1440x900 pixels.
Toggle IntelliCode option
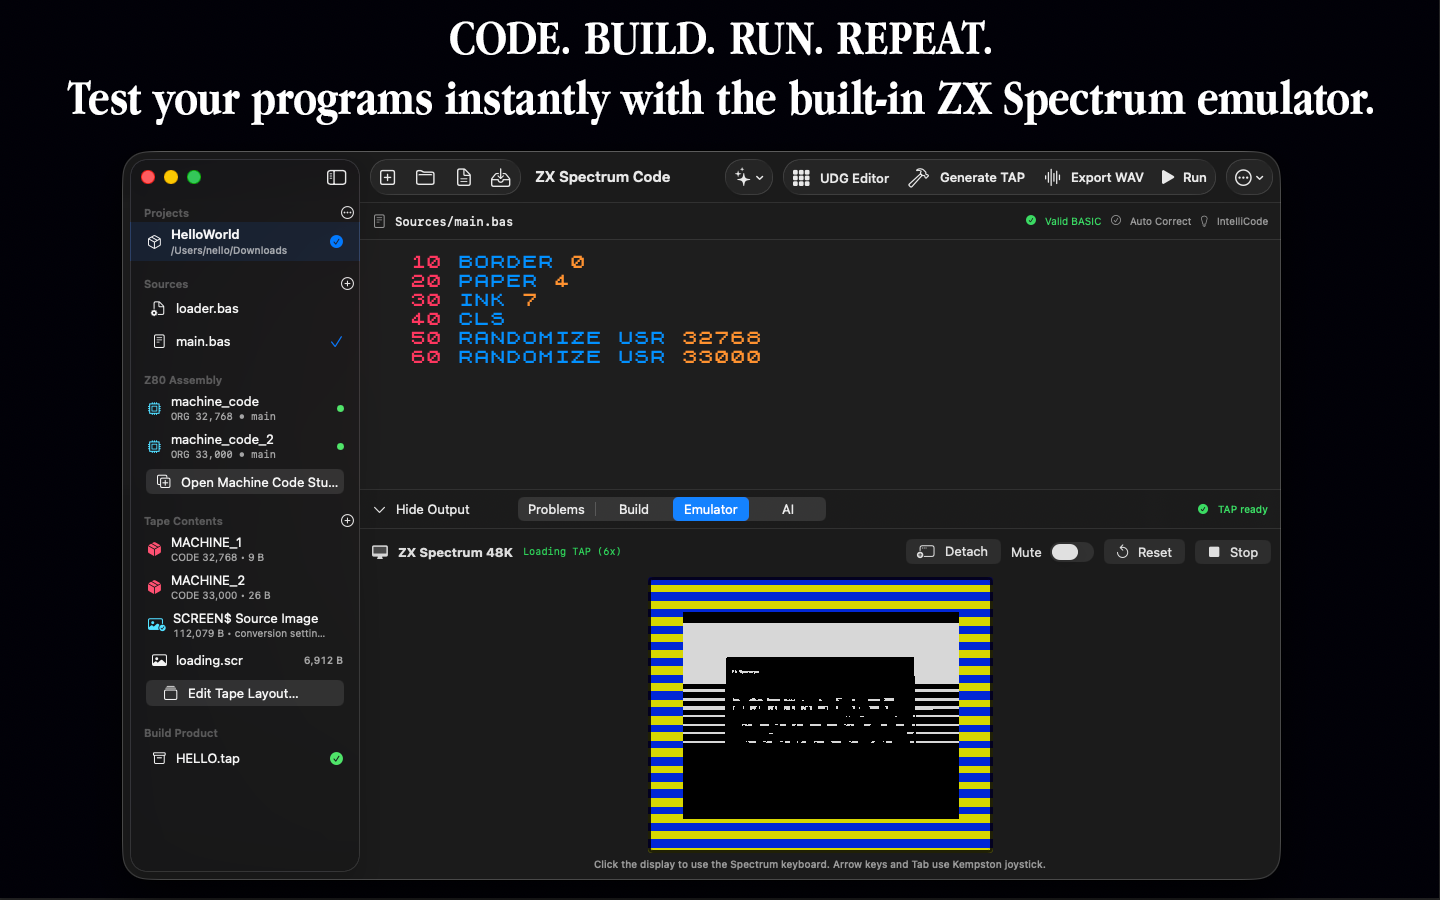[x=1234, y=221]
